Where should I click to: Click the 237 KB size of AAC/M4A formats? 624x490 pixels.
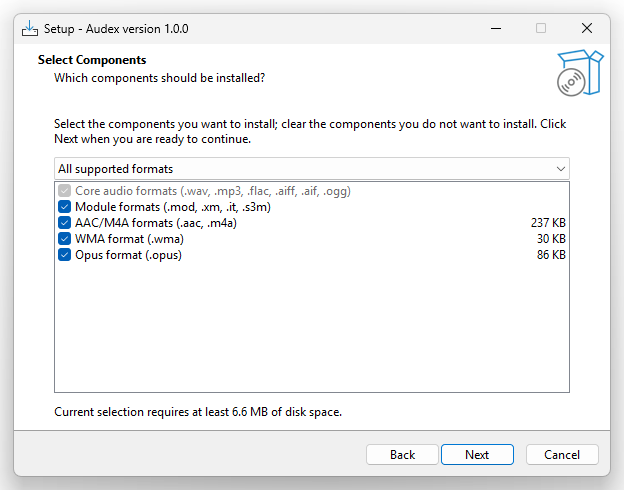point(548,223)
